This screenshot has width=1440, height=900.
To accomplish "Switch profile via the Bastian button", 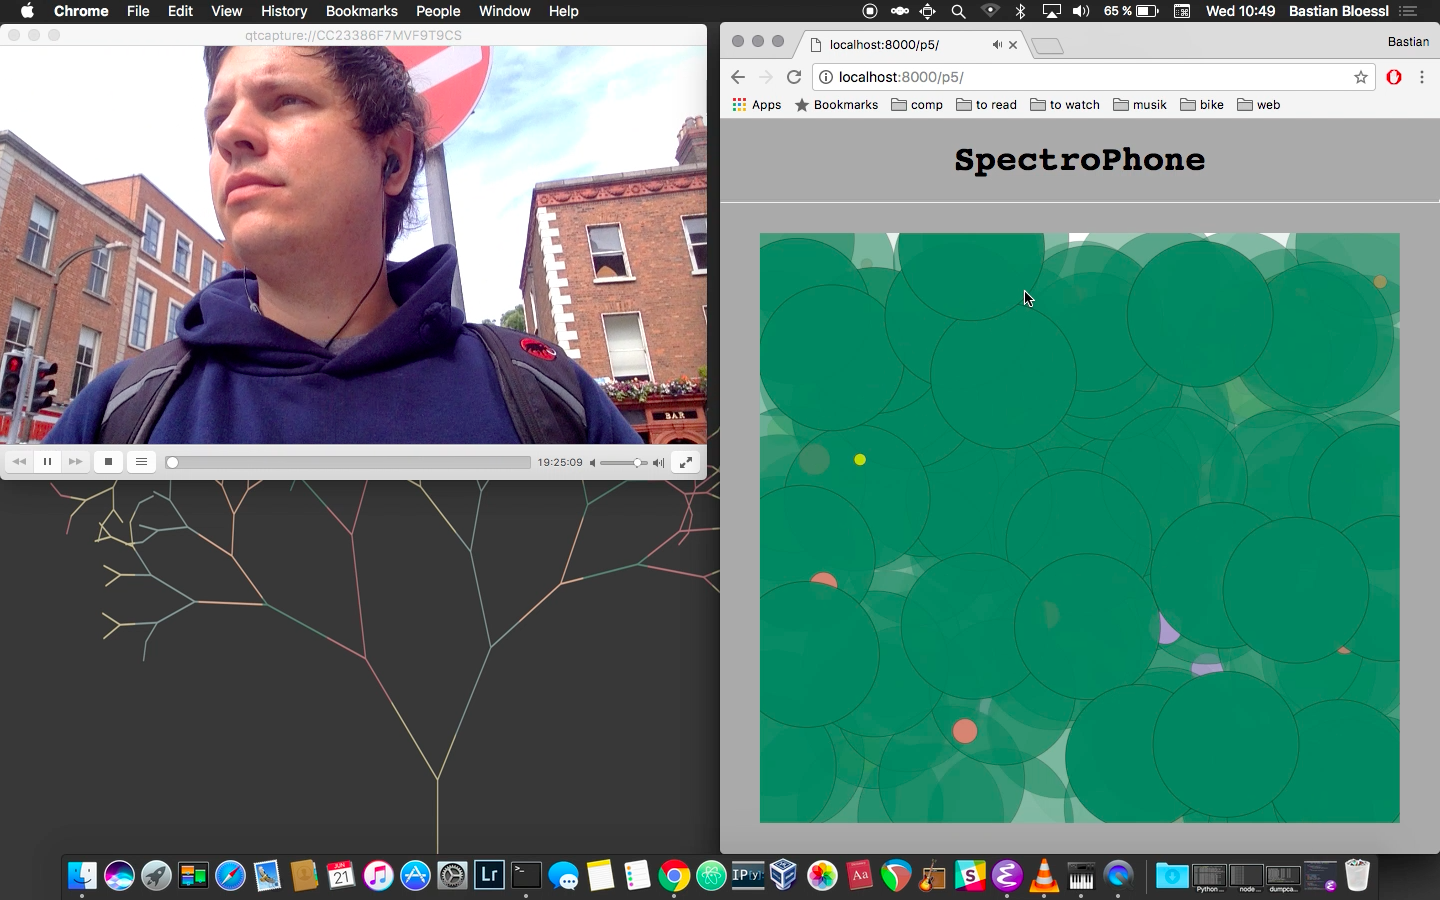I will [x=1408, y=42].
